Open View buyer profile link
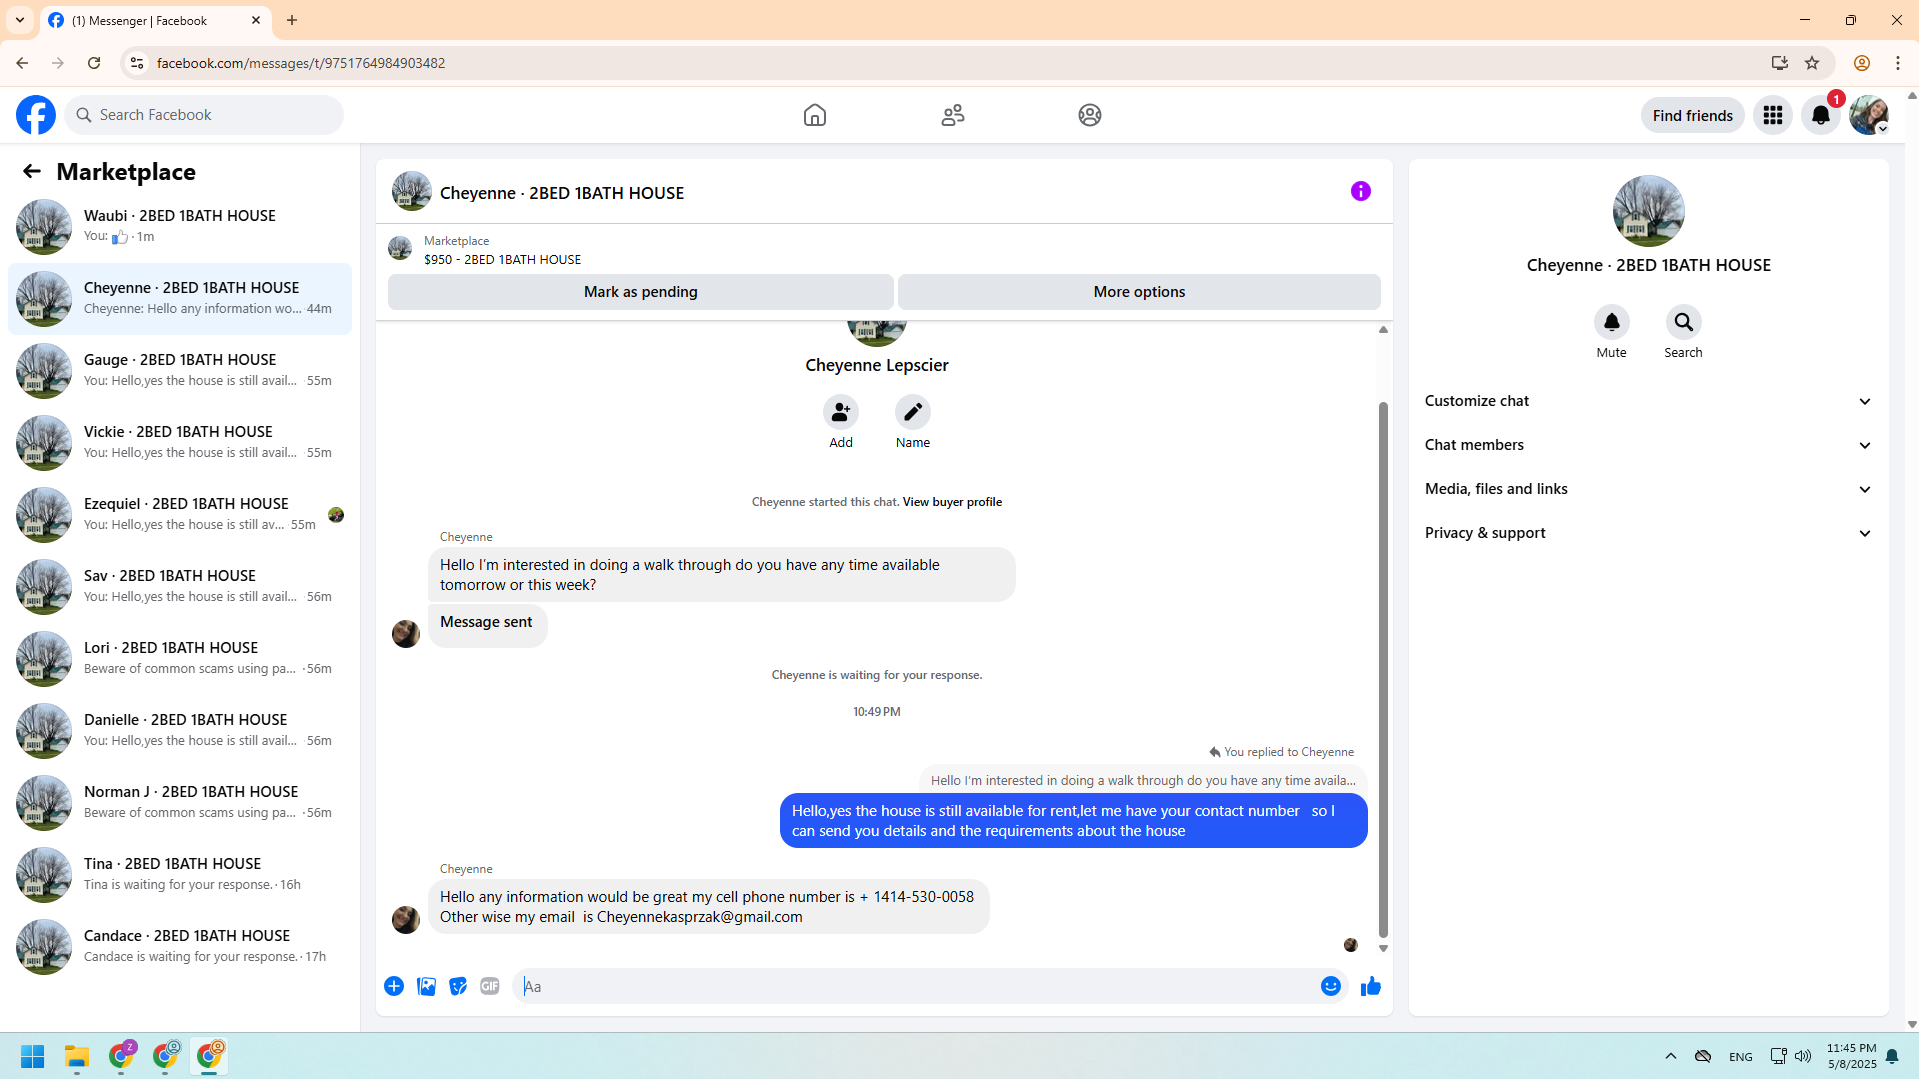 click(951, 502)
